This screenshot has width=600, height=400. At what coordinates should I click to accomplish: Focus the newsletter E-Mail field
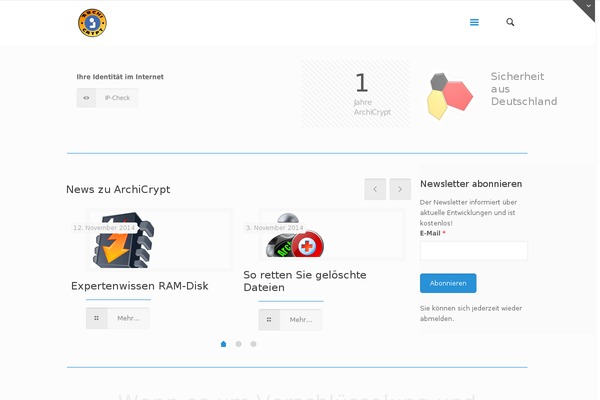(x=474, y=251)
